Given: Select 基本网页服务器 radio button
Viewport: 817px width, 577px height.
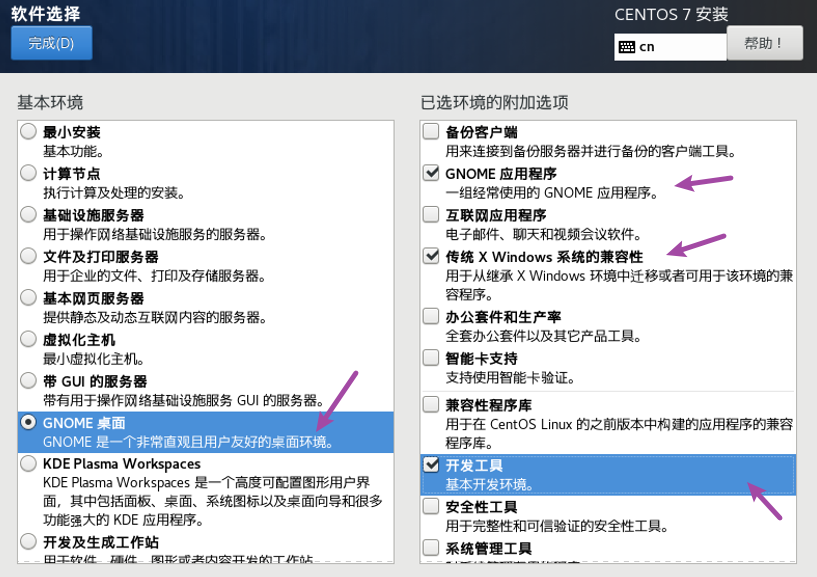Looking at the screenshot, I should click(29, 298).
